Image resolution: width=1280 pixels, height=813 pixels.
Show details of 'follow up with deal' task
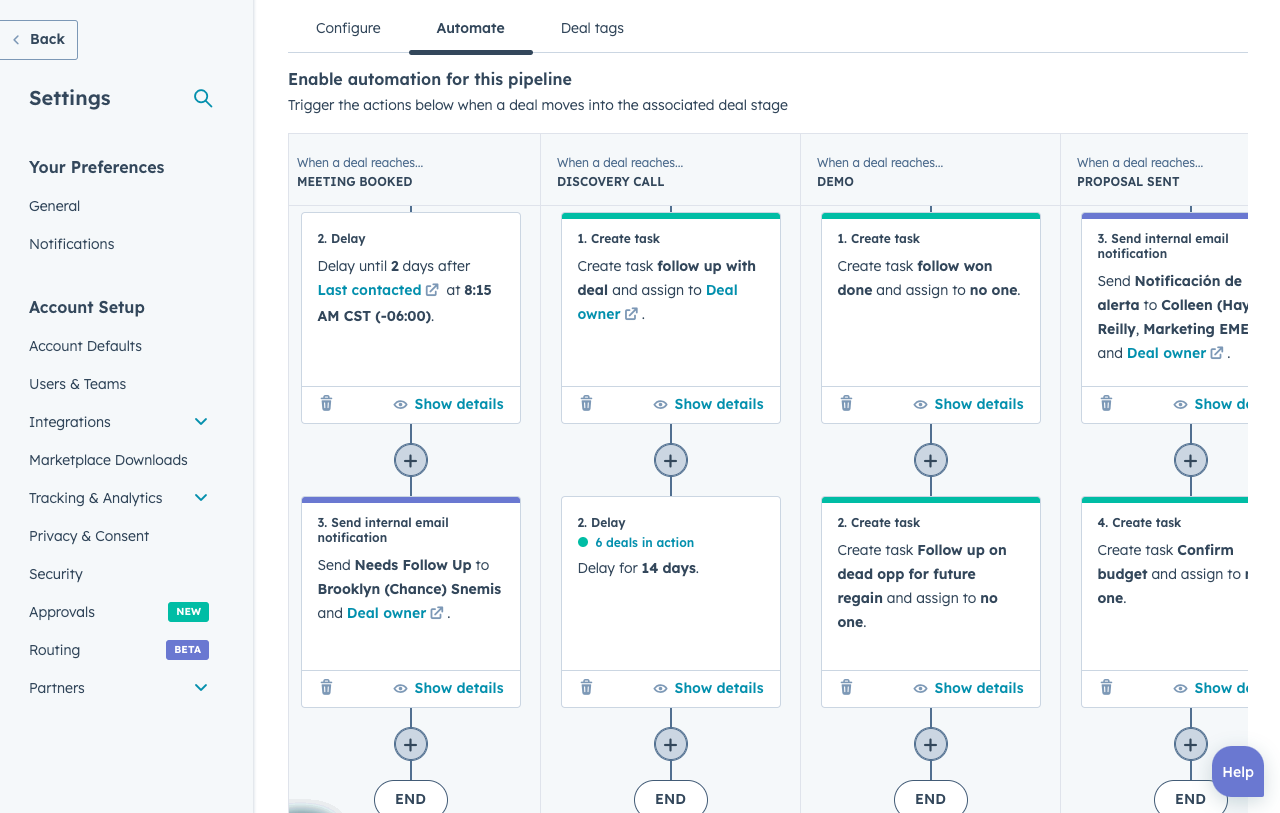(708, 404)
